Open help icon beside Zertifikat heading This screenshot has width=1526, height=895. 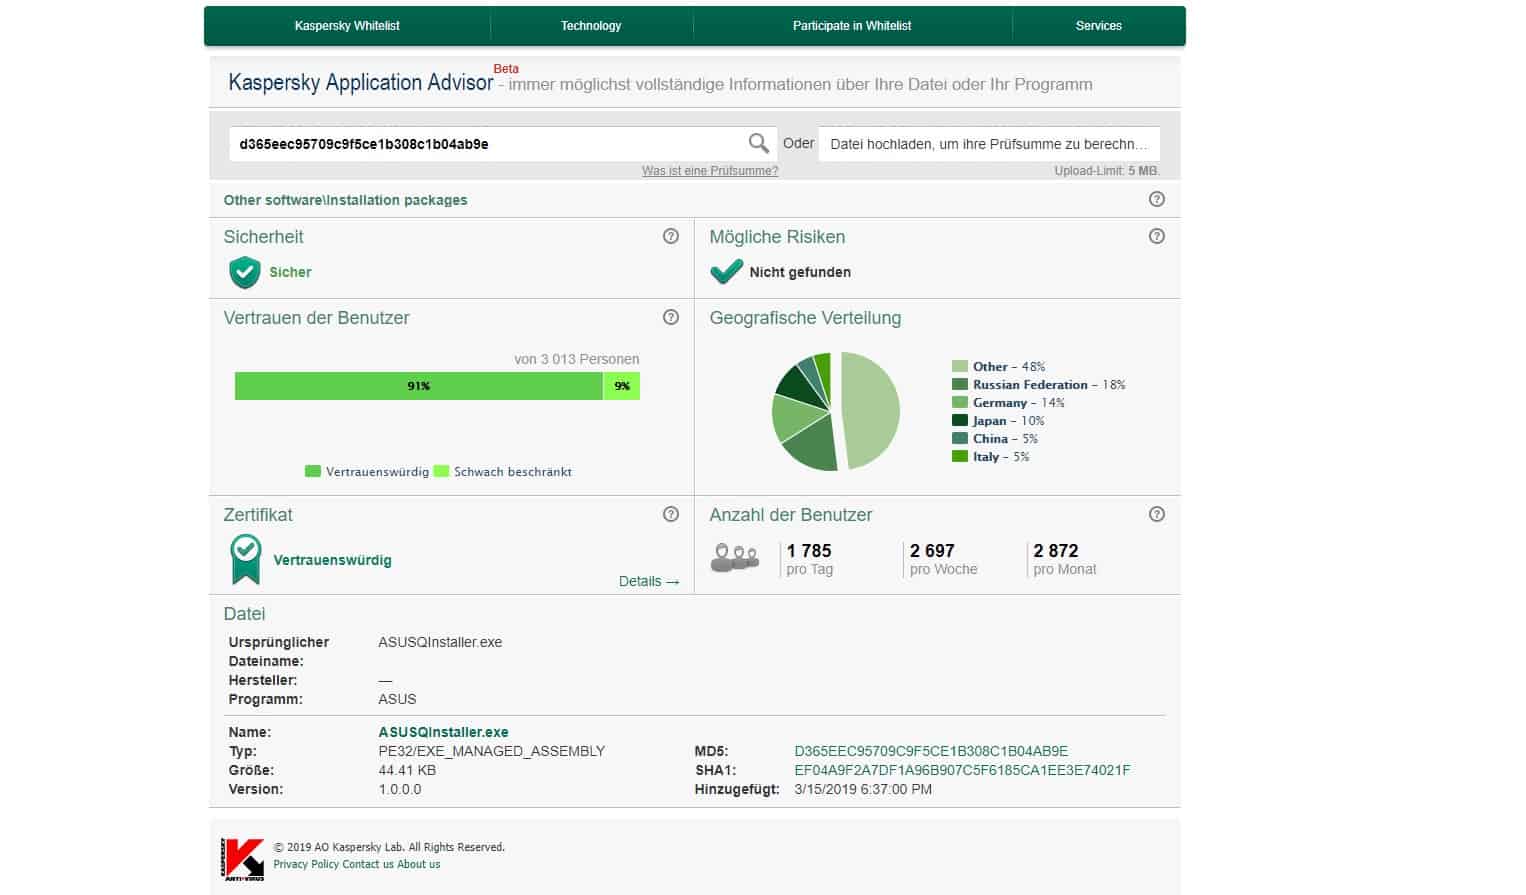671,514
